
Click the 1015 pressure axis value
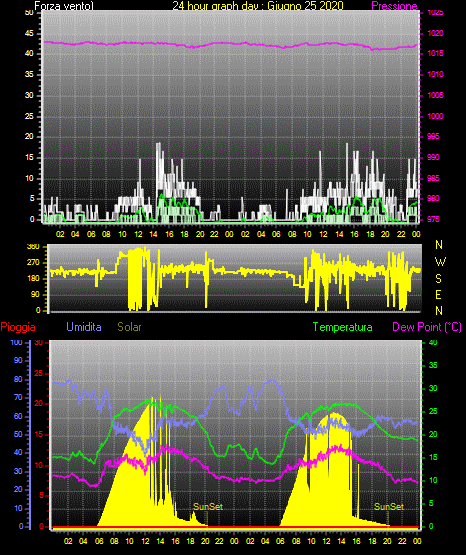pyautogui.click(x=435, y=53)
